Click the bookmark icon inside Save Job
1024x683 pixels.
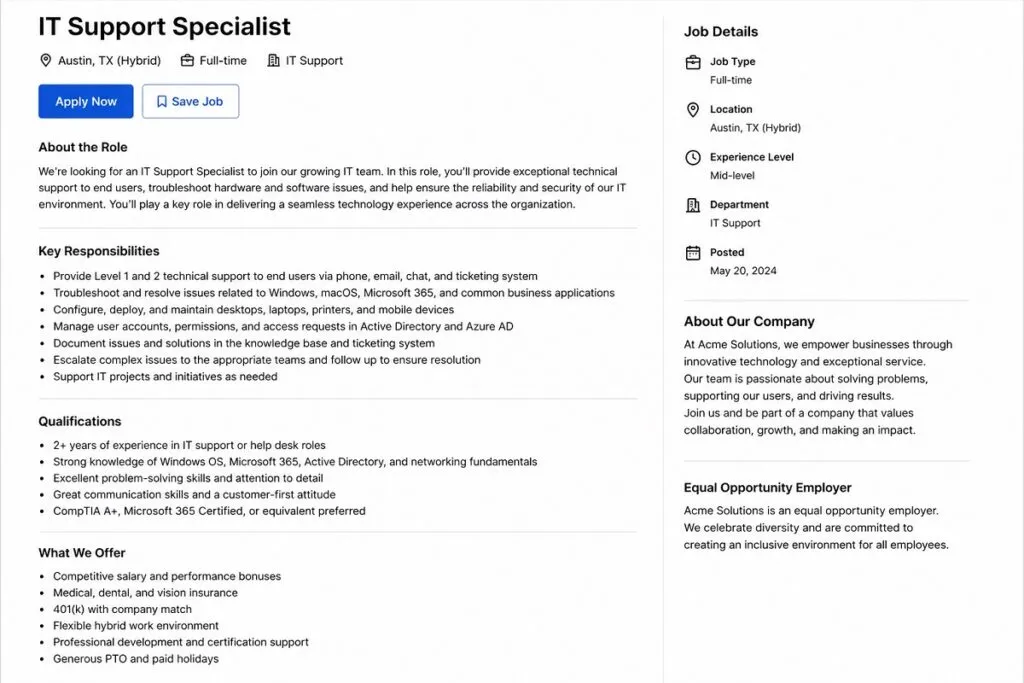[x=162, y=101]
